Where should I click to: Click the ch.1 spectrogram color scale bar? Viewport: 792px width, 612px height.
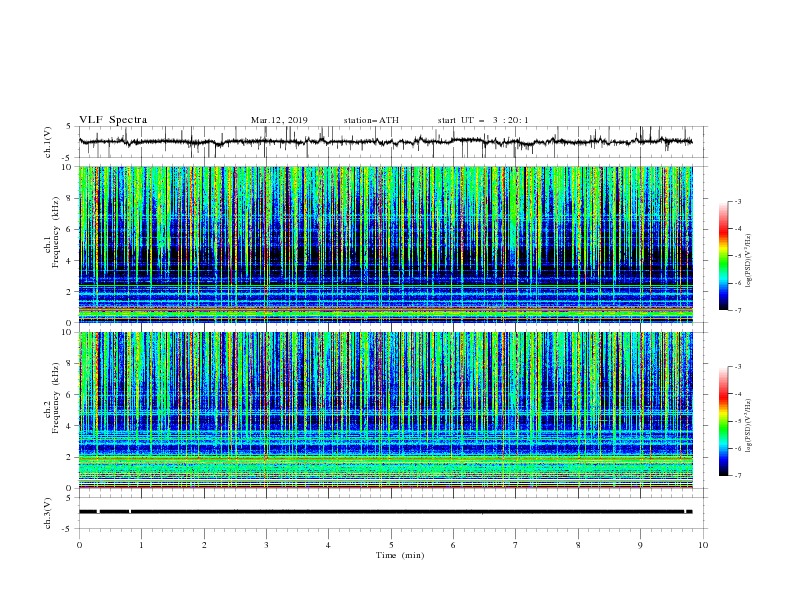point(723,256)
